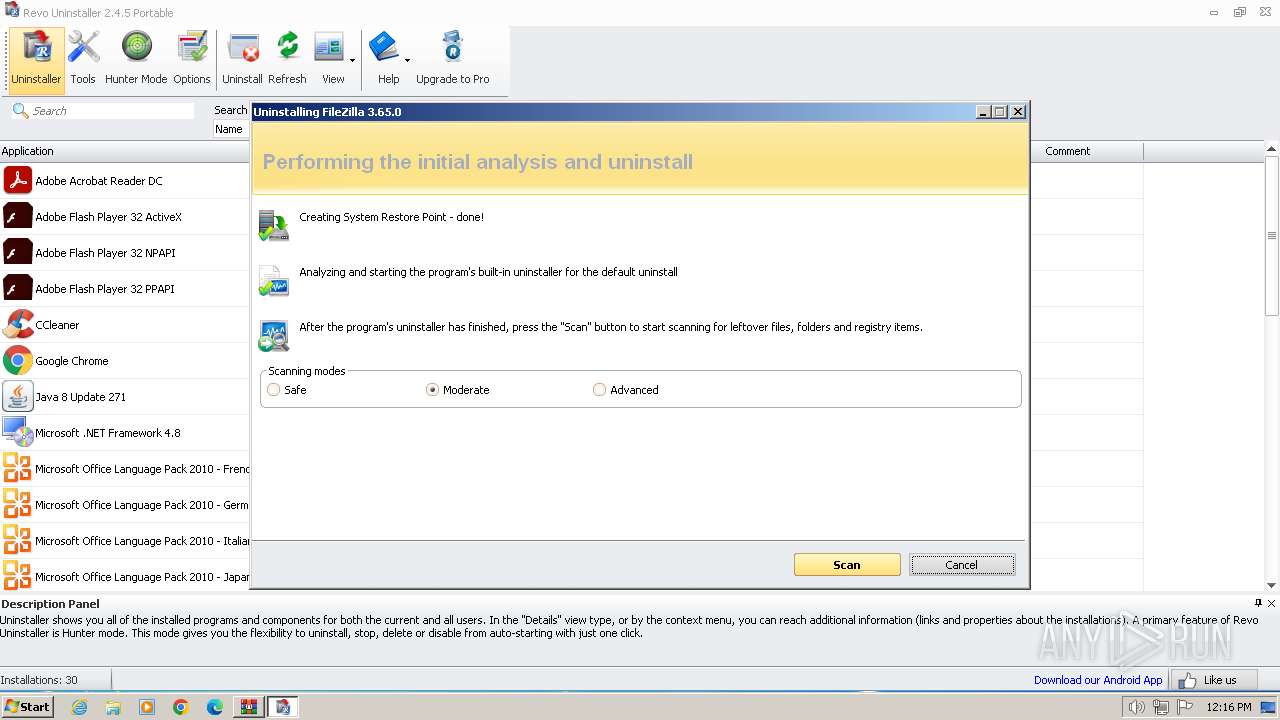This screenshot has height=720, width=1280.
Task: Expand the View dropdown arrow
Action: point(352,61)
